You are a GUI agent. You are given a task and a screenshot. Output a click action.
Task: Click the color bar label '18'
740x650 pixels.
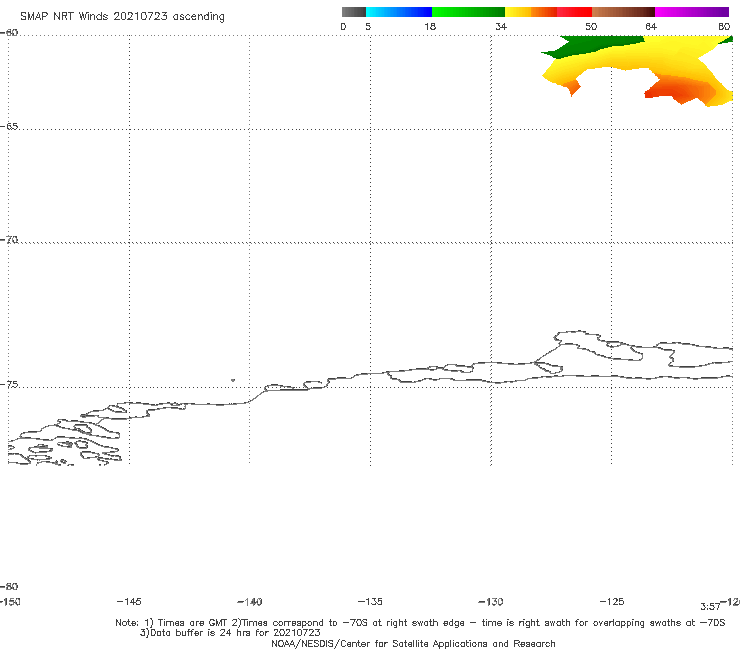430,27
